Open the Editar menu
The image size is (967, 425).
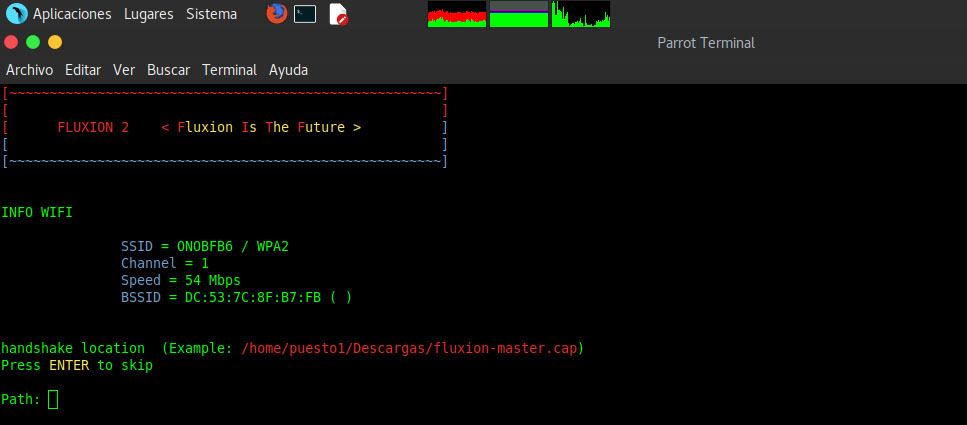(x=83, y=70)
